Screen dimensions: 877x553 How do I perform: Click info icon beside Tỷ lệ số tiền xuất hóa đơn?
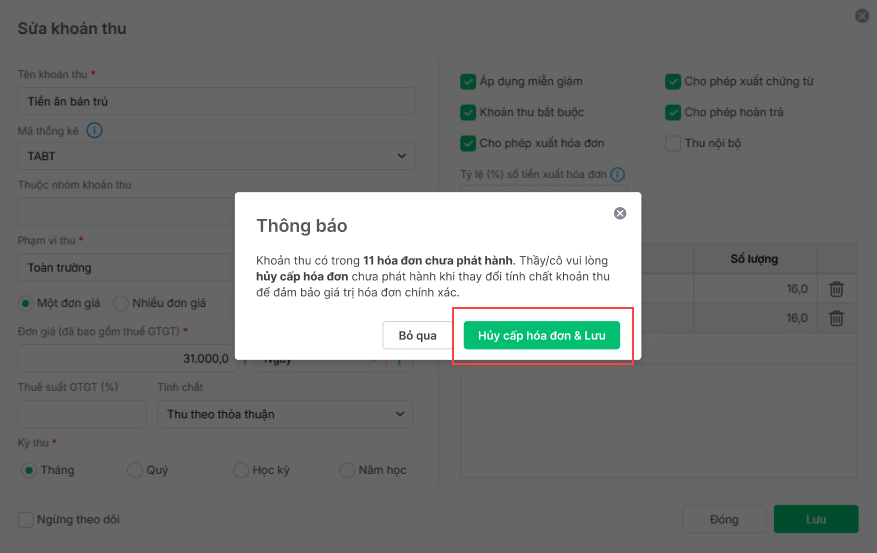618,174
